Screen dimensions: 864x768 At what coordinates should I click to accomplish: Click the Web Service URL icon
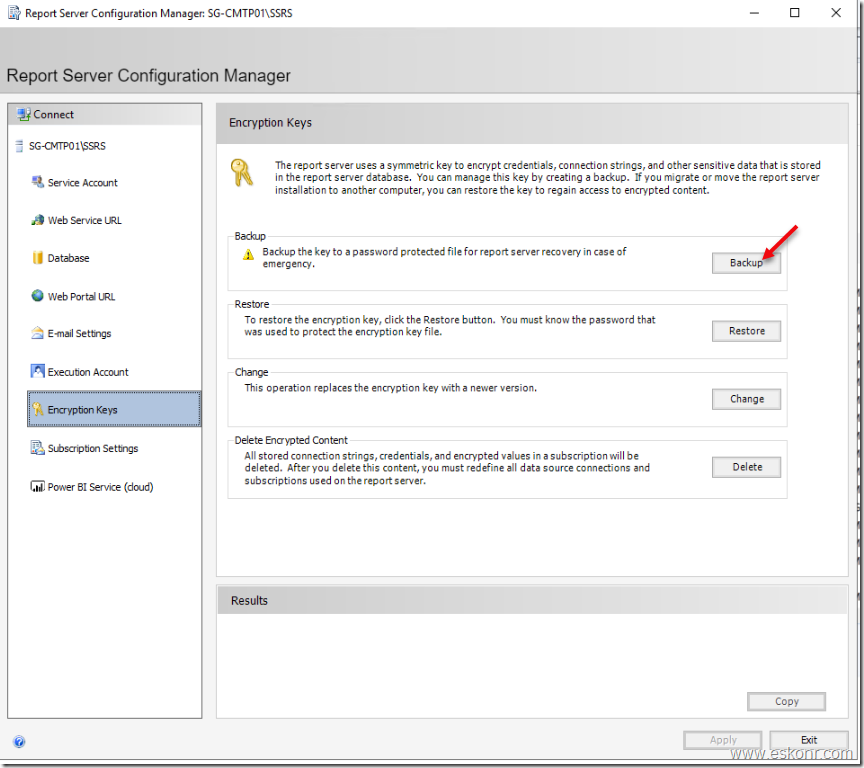(37, 220)
